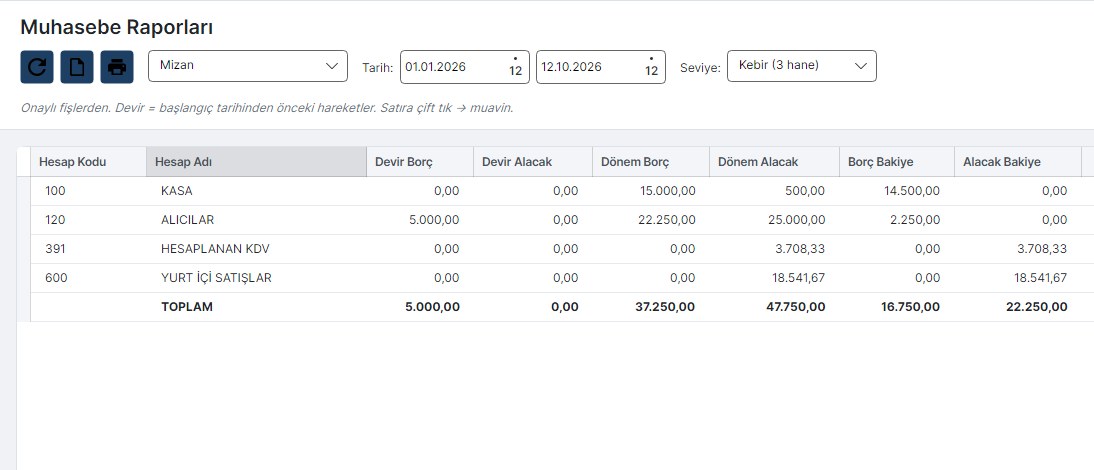Click the Alacak Bakiye column header
This screenshot has height=470, width=1094.
(1017, 162)
